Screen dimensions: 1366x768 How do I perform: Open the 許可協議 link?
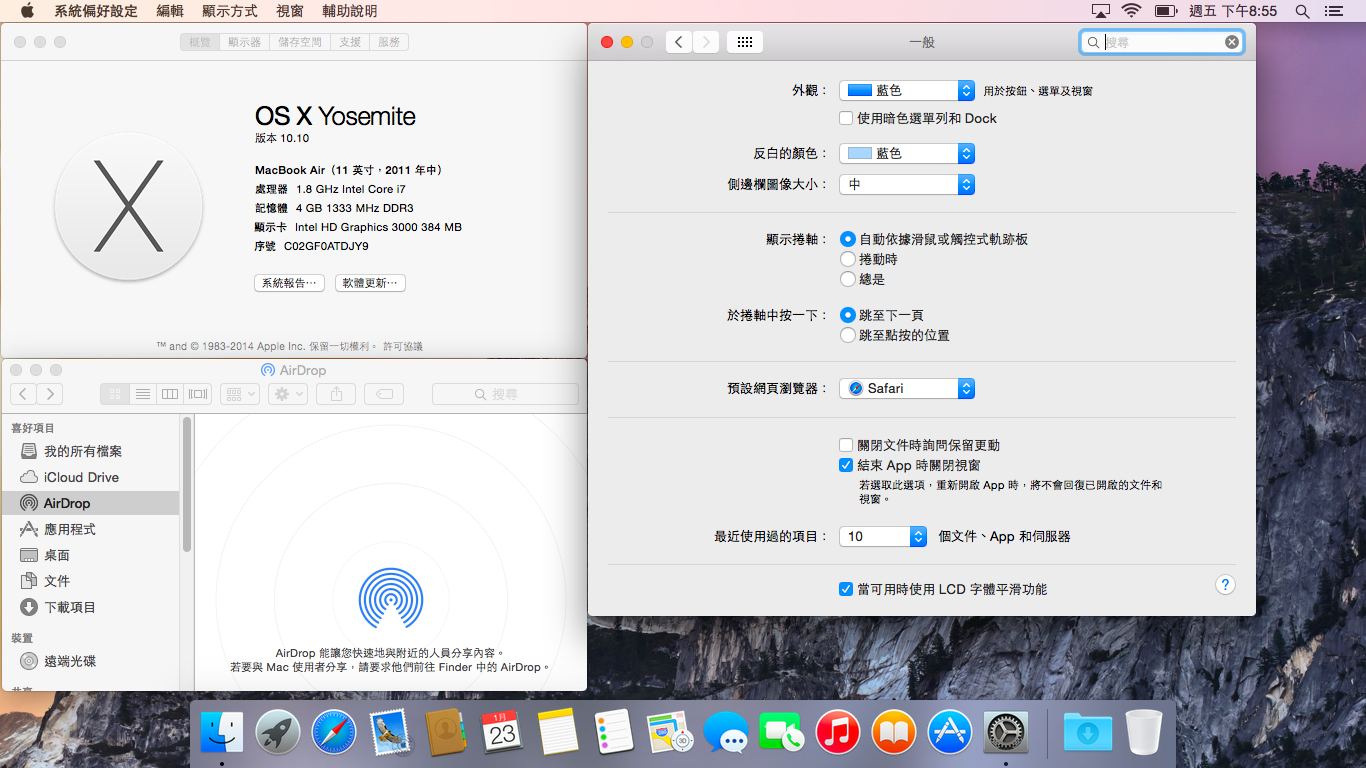[x=403, y=346]
